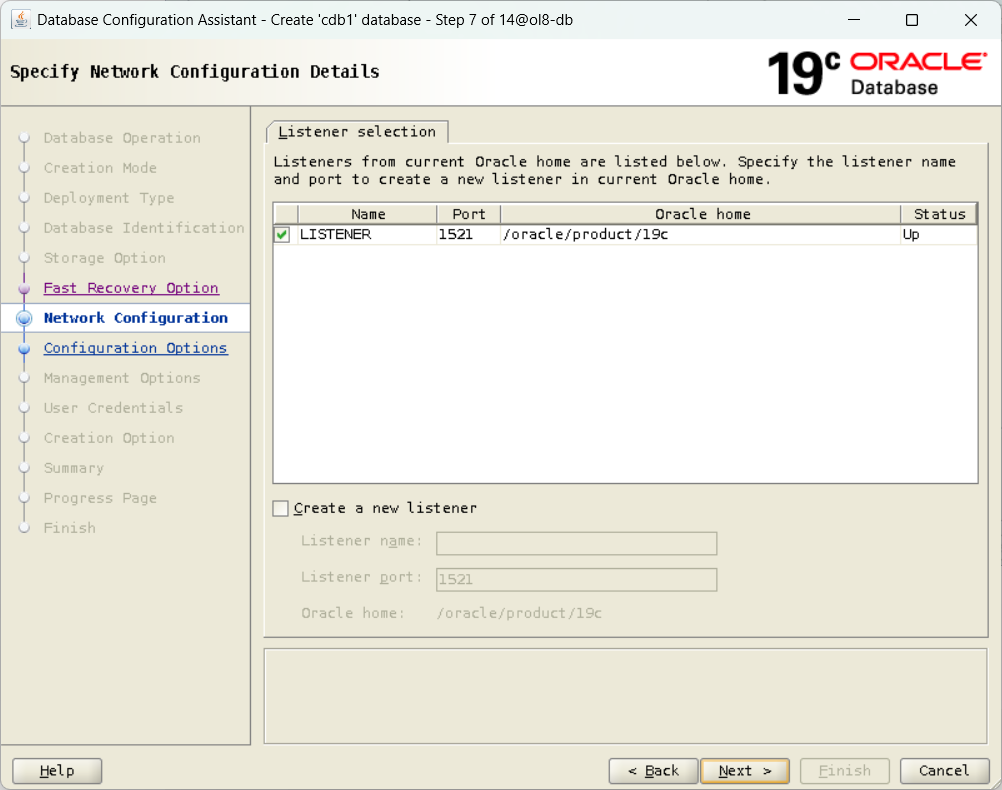Select the LISTENER name cell

point(367,235)
